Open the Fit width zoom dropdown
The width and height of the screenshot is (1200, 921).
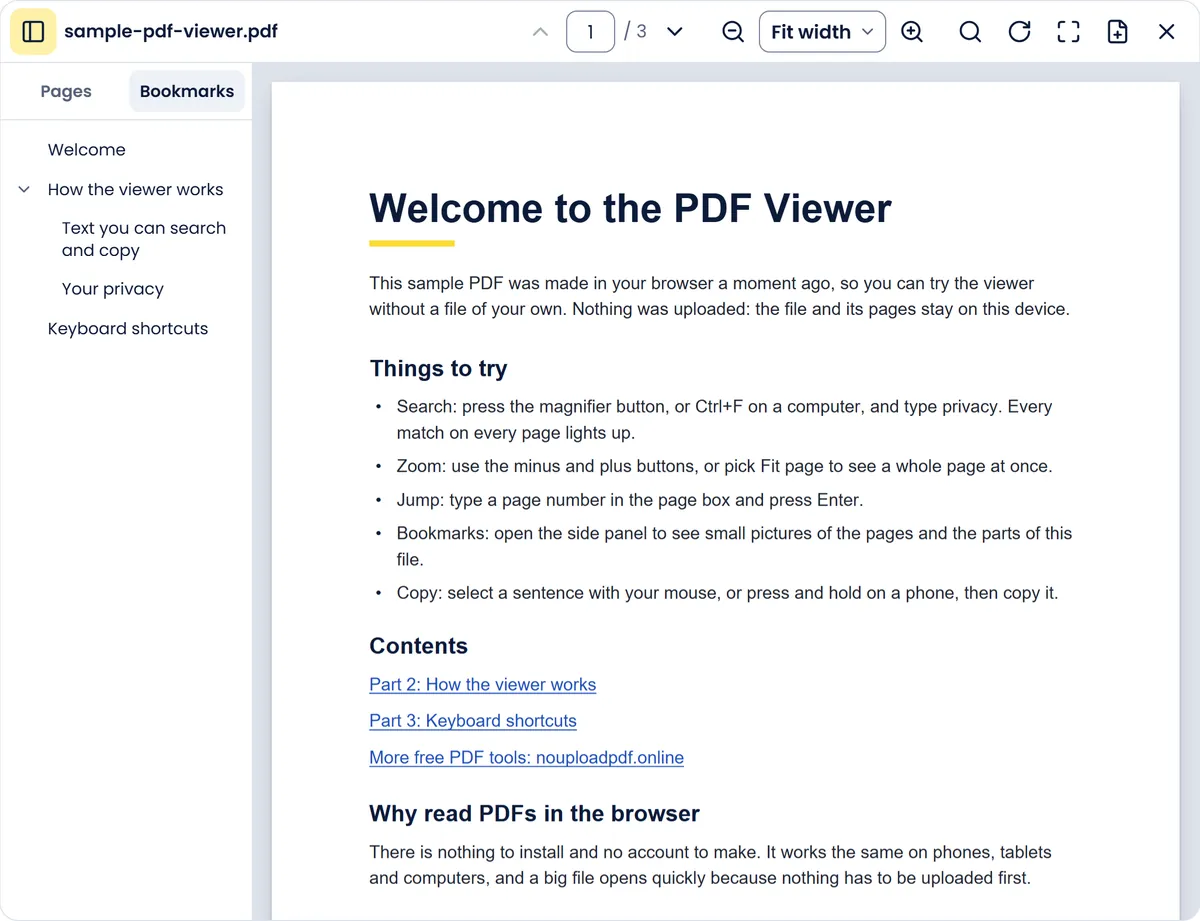[x=822, y=32]
